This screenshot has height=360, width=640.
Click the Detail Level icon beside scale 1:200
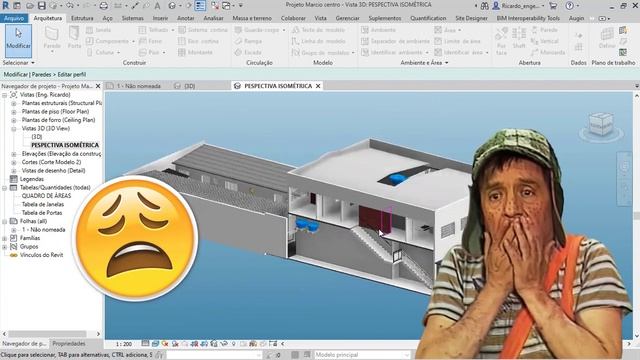pyautogui.click(x=146, y=344)
